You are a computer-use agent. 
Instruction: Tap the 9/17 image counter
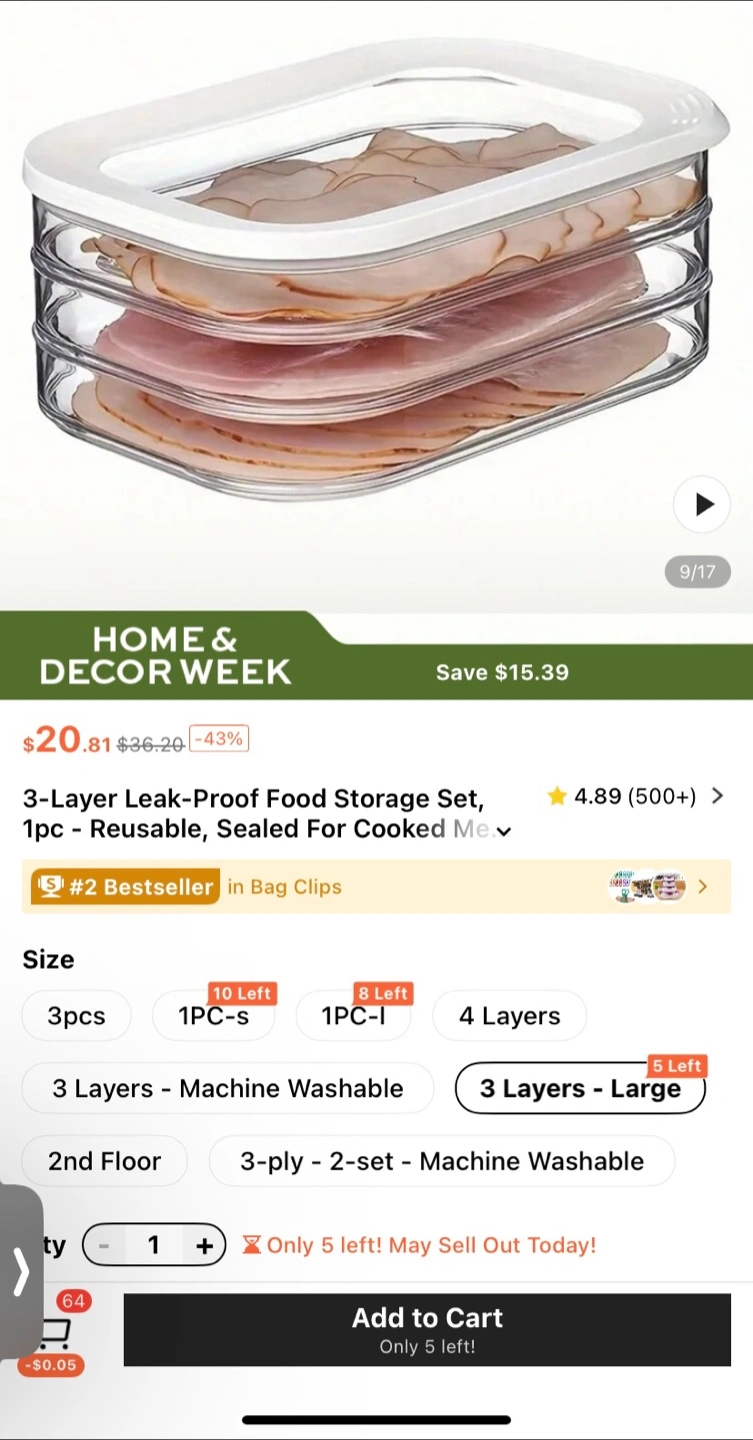(x=697, y=572)
